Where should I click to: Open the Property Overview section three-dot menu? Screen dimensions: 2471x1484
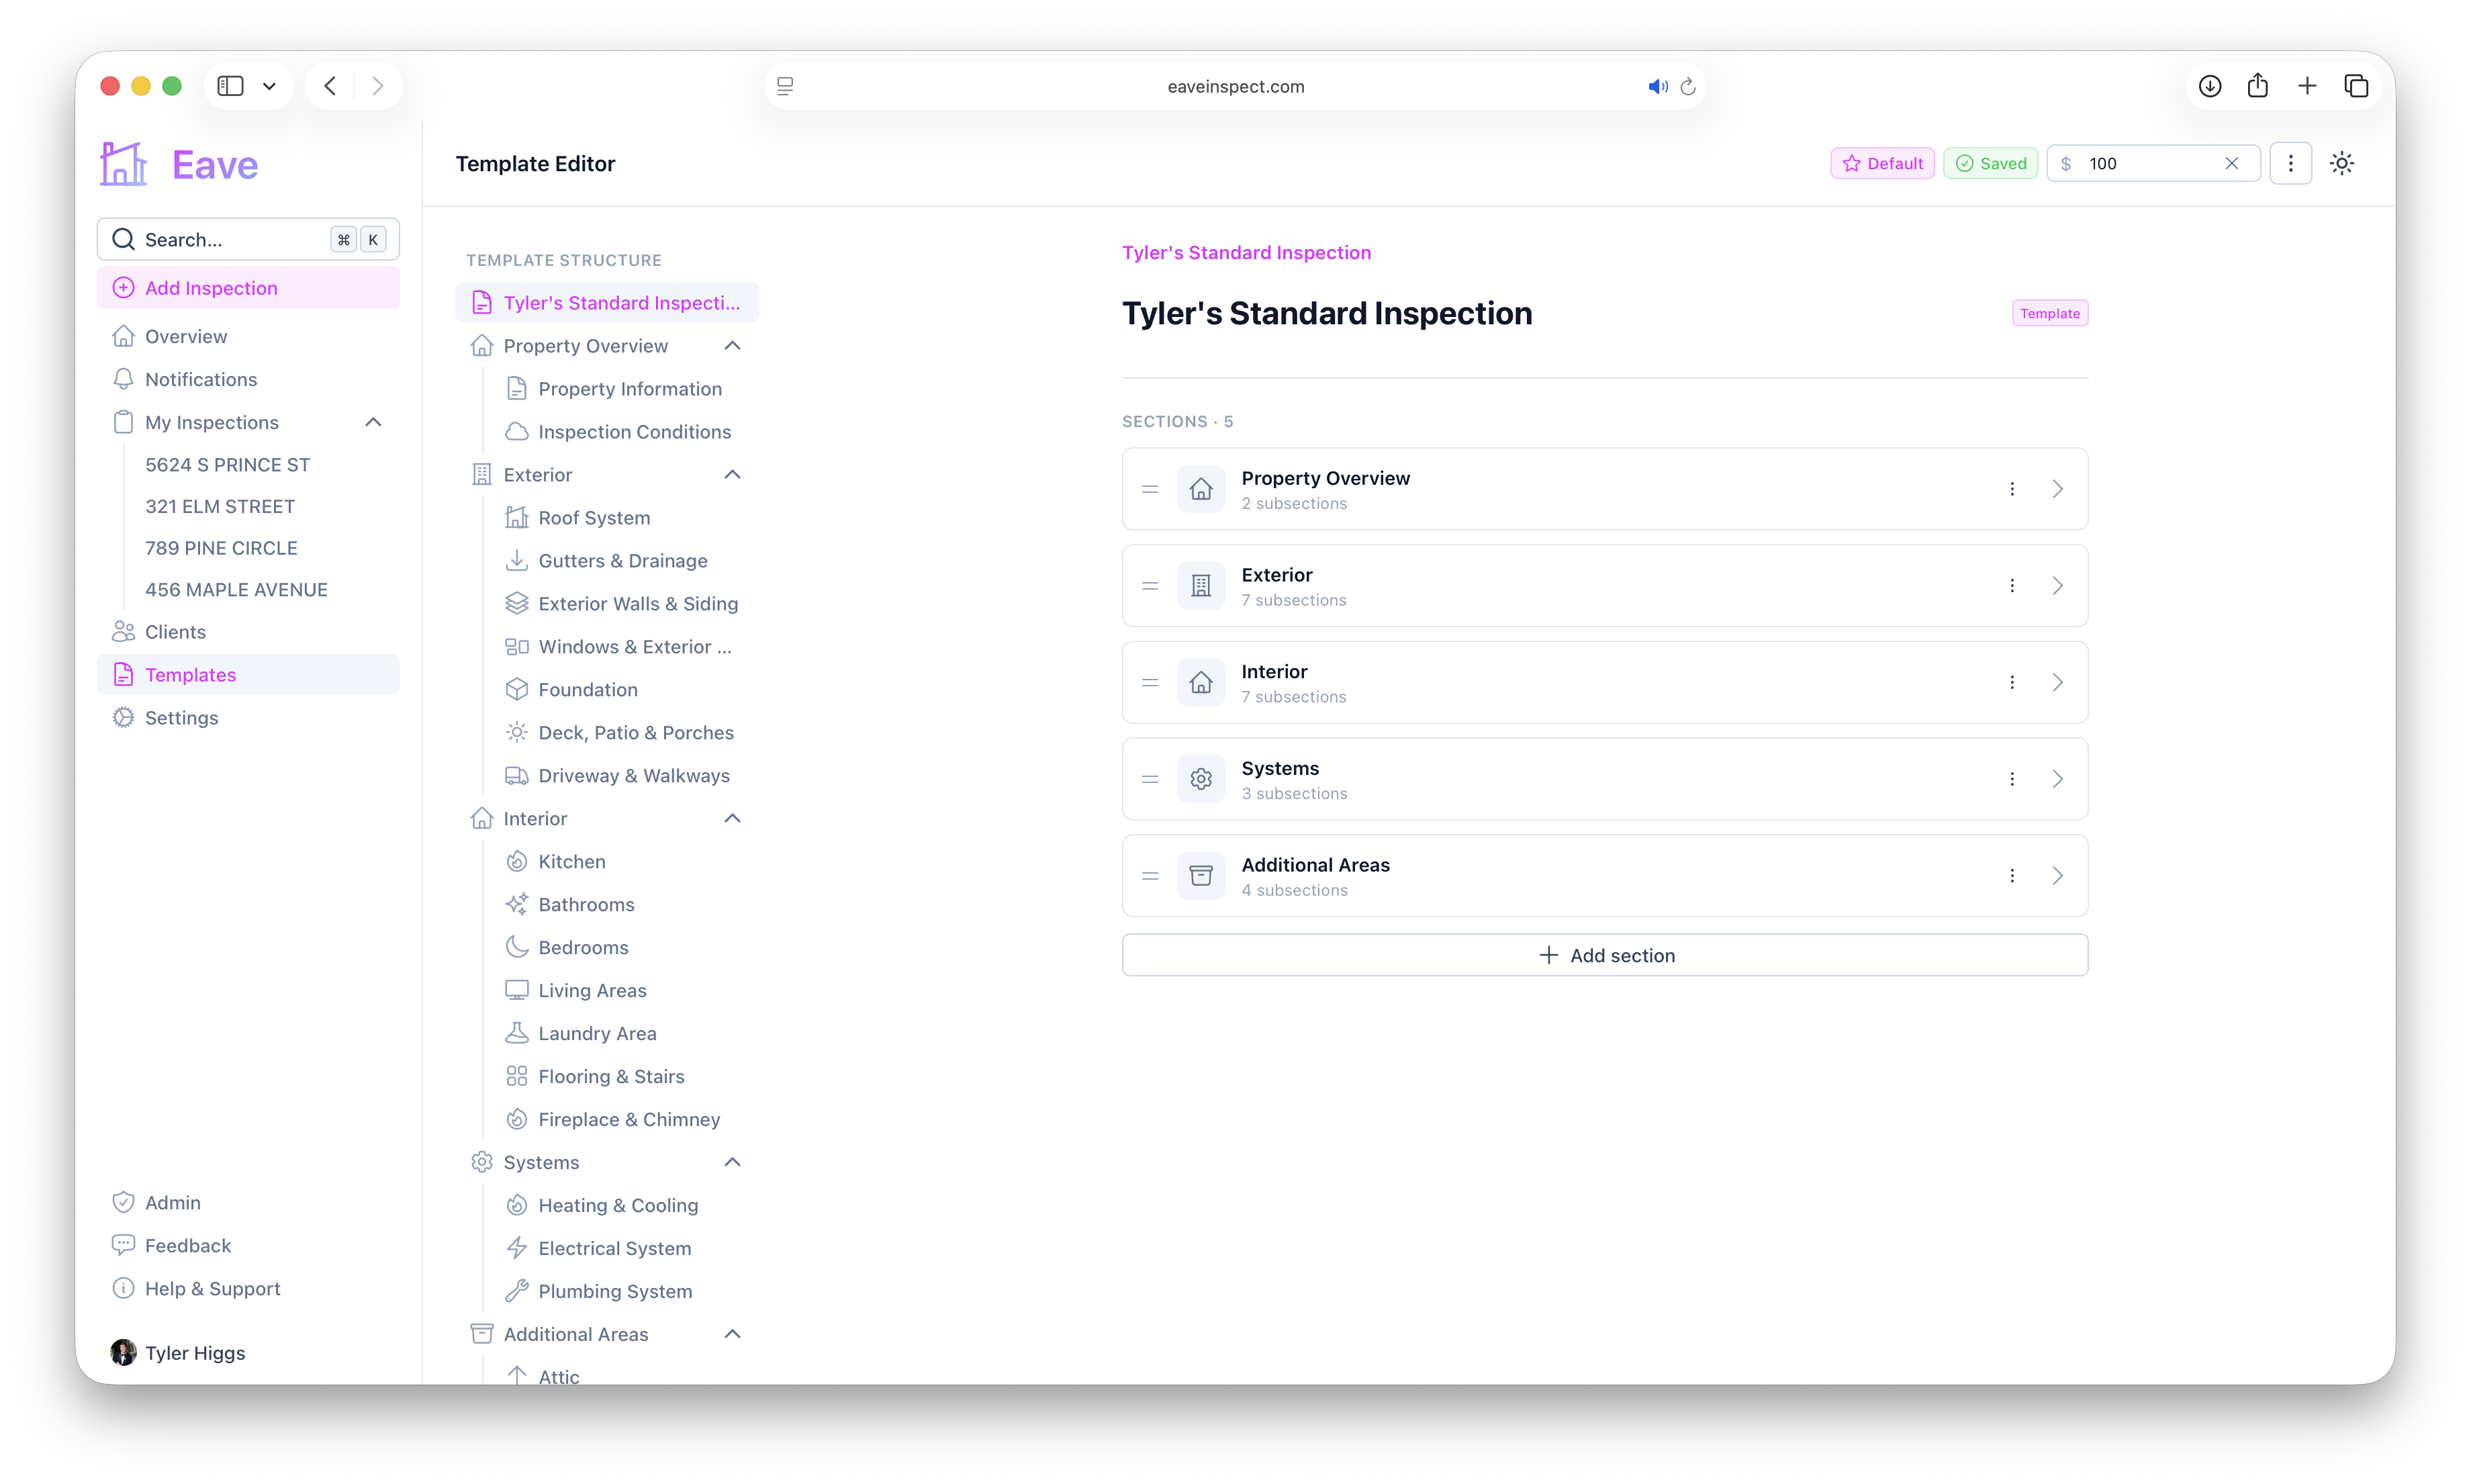[x=2011, y=489]
